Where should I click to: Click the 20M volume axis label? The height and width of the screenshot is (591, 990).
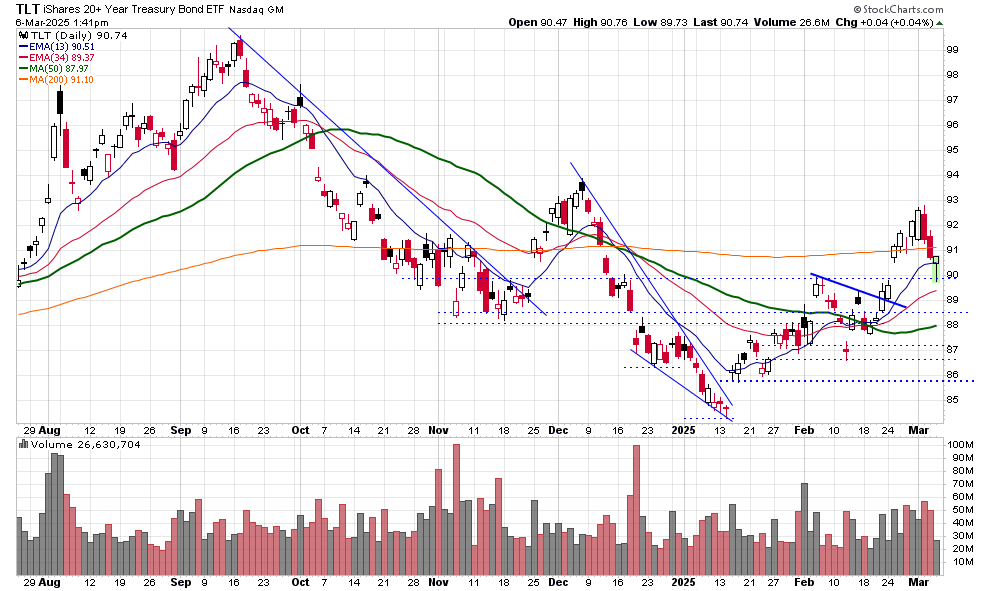pos(962,549)
